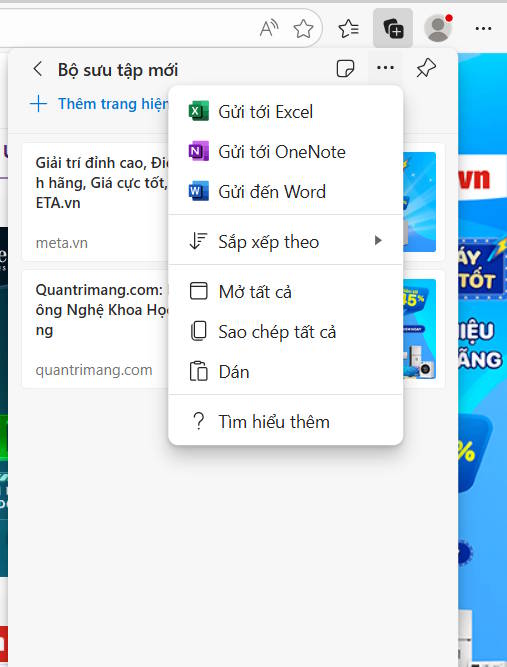Open collection more options ellipsis
507x667 pixels.
coord(385,68)
